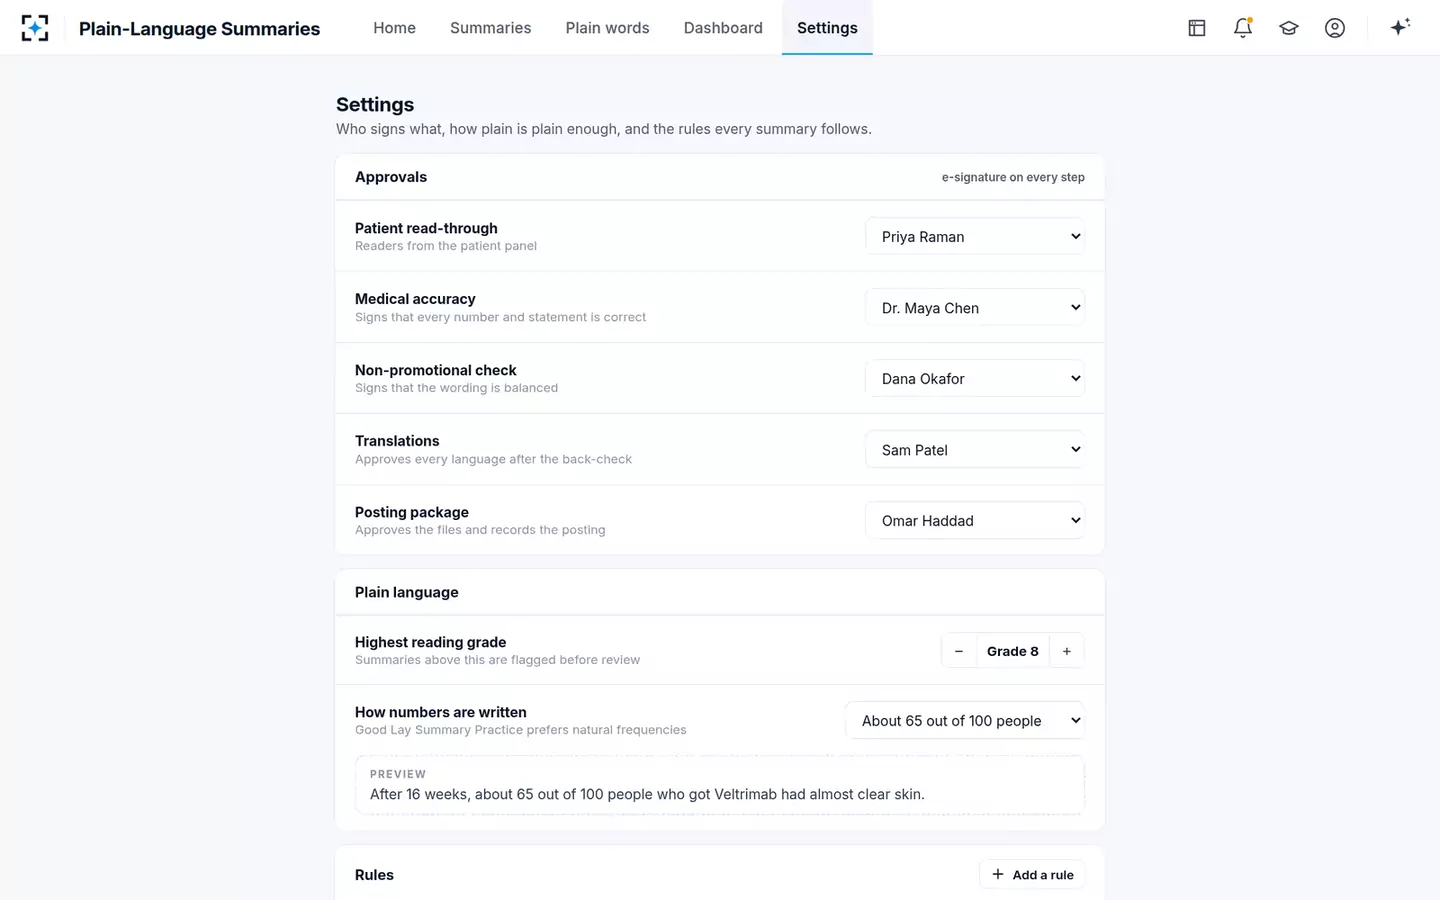Click the How numbers are written label

click(x=441, y=712)
